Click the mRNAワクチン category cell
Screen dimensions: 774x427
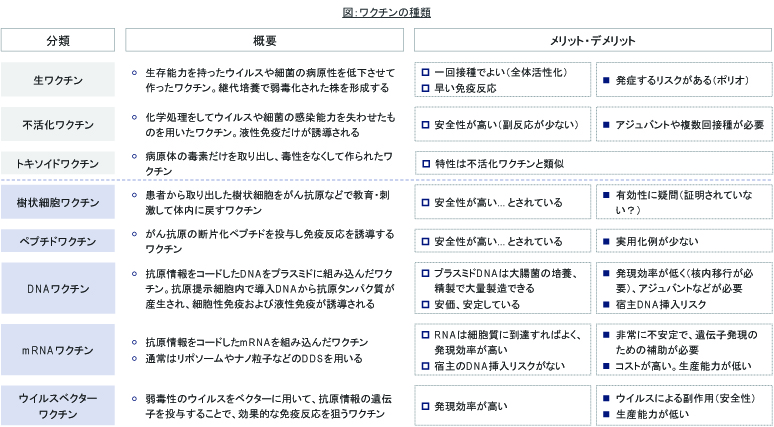click(x=59, y=349)
